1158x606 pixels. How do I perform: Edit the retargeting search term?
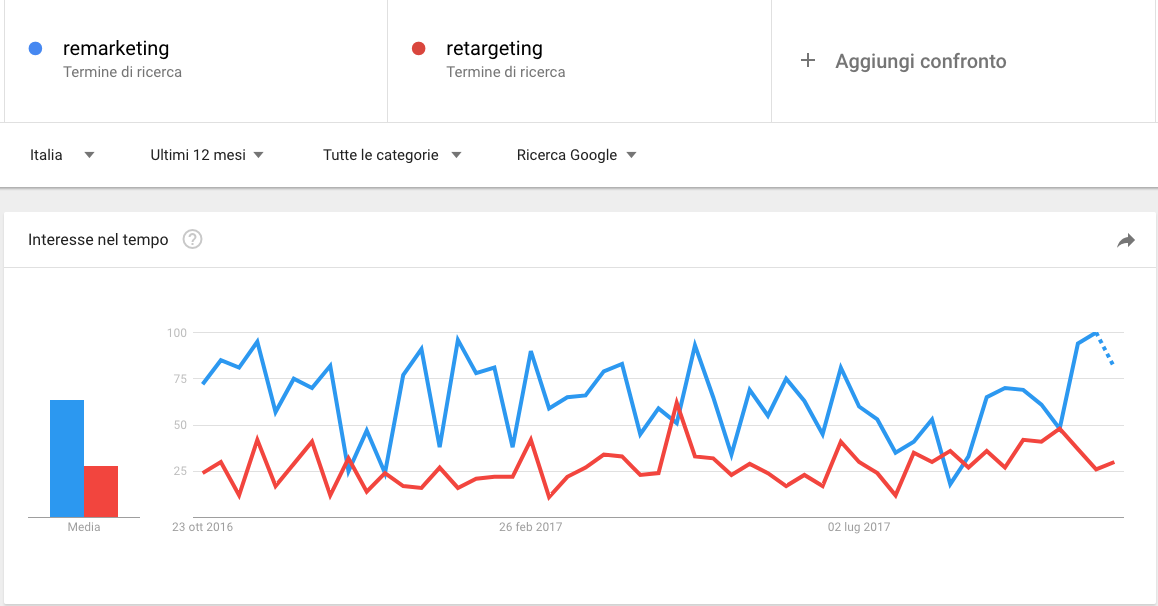click(x=494, y=49)
